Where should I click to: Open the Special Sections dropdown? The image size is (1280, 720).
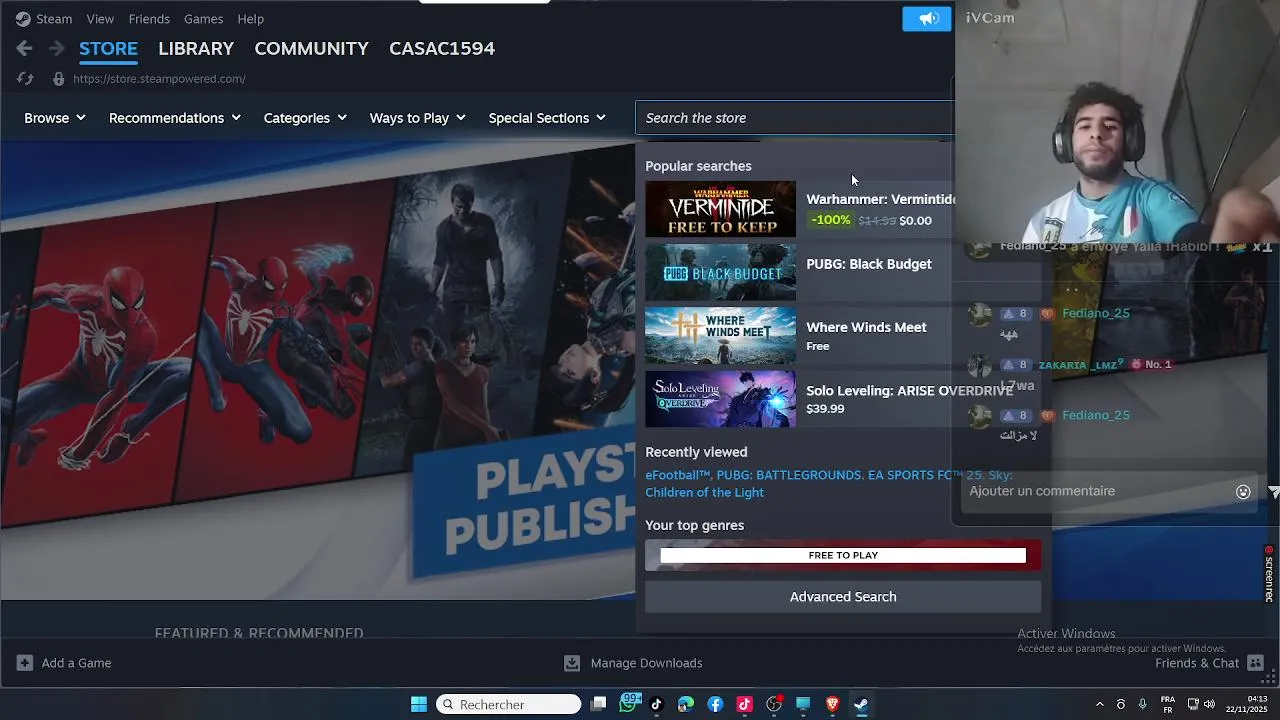coord(547,118)
